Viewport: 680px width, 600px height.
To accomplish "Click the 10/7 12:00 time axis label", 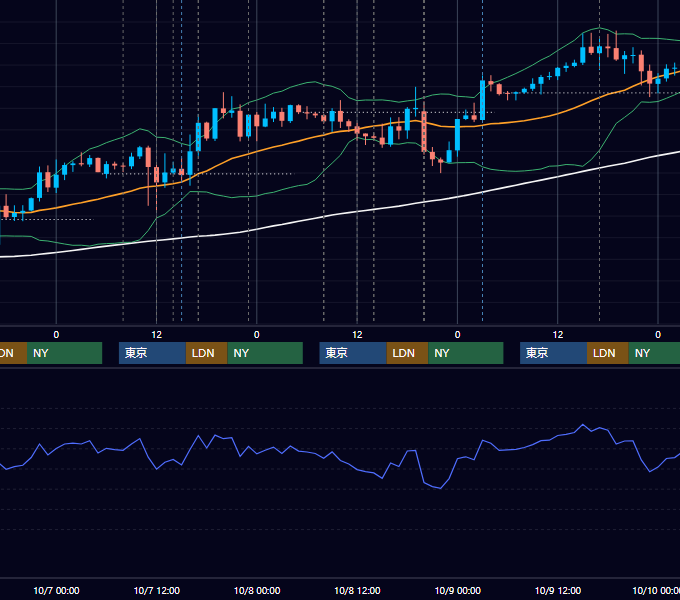I will tap(157, 590).
